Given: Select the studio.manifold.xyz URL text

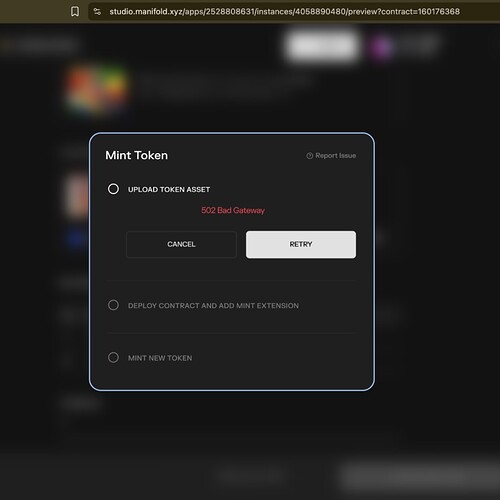Looking at the screenshot, I should [284, 12].
